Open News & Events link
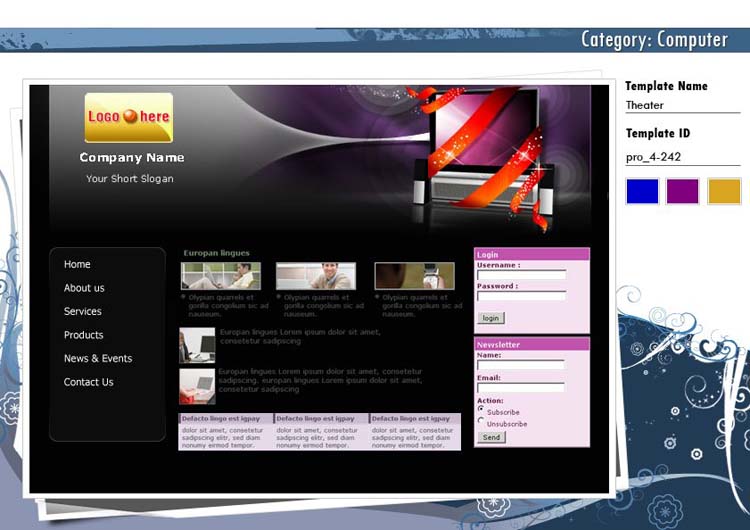This screenshot has width=750, height=530. 97,358
